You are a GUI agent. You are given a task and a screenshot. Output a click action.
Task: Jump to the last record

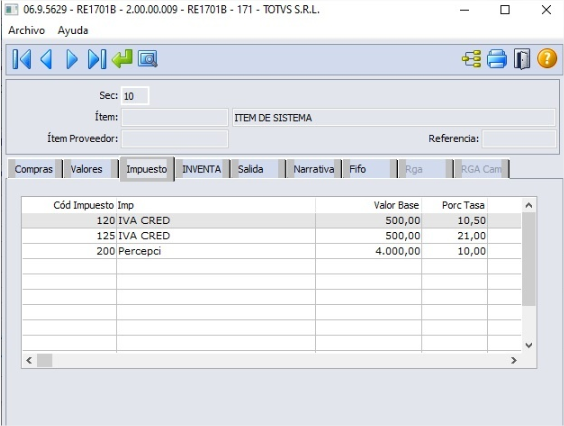point(96,59)
